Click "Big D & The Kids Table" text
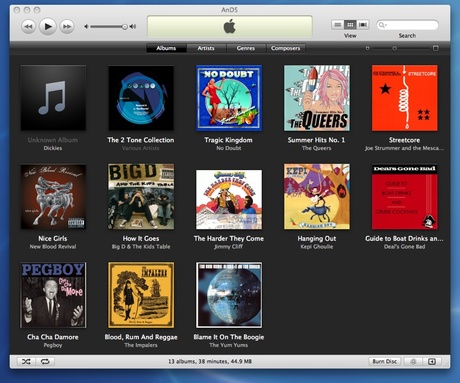Image resolution: width=460 pixels, height=383 pixels. click(x=141, y=247)
